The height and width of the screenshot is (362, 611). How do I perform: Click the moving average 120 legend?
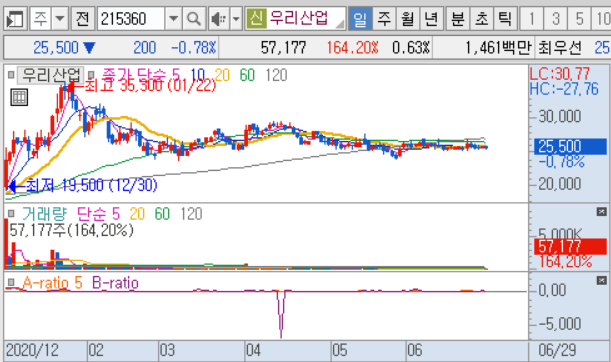[276, 75]
